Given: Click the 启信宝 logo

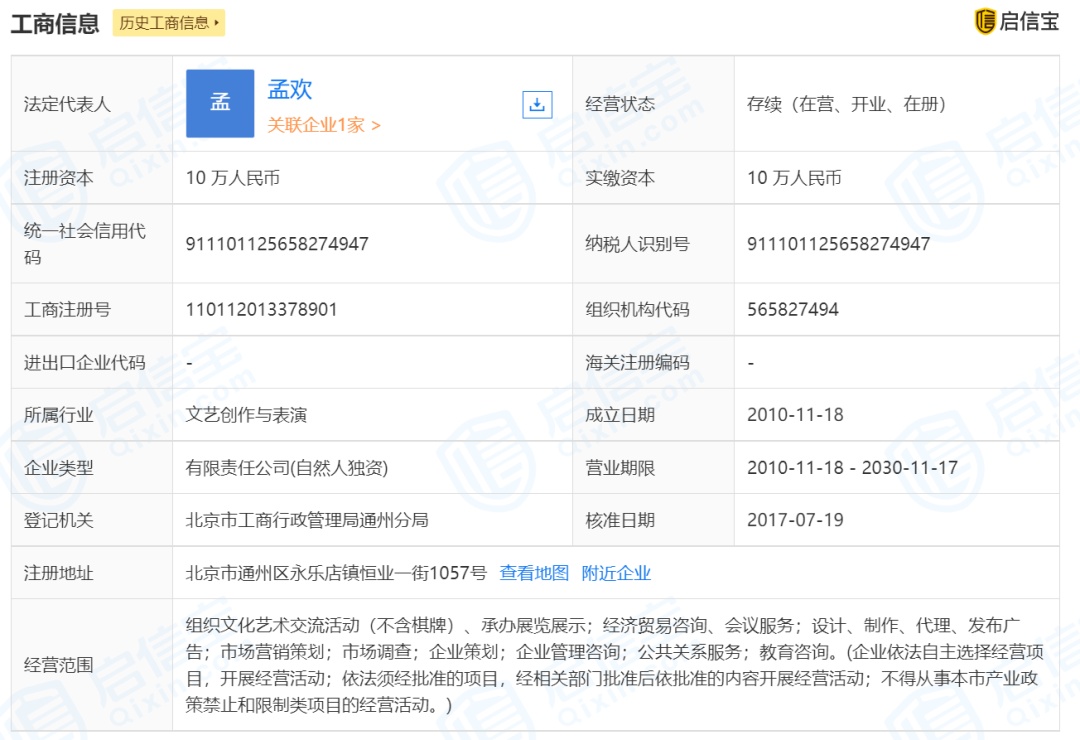Looking at the screenshot, I should click(x=1017, y=21).
